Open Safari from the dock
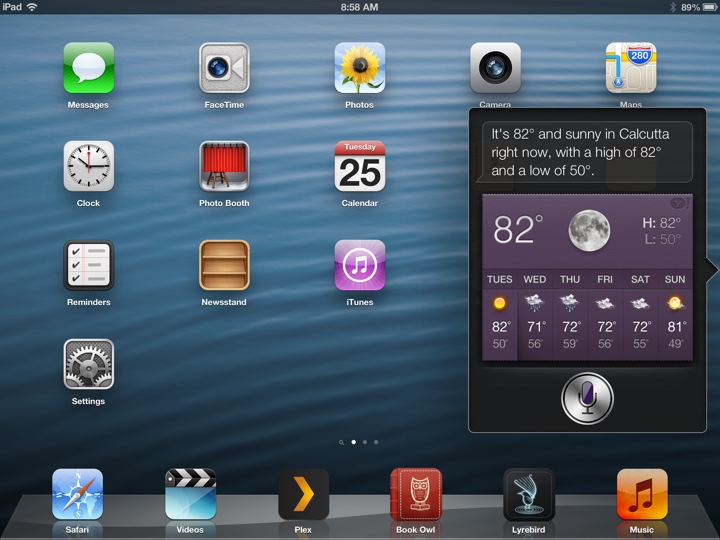Image resolution: width=720 pixels, height=540 pixels. (77, 494)
